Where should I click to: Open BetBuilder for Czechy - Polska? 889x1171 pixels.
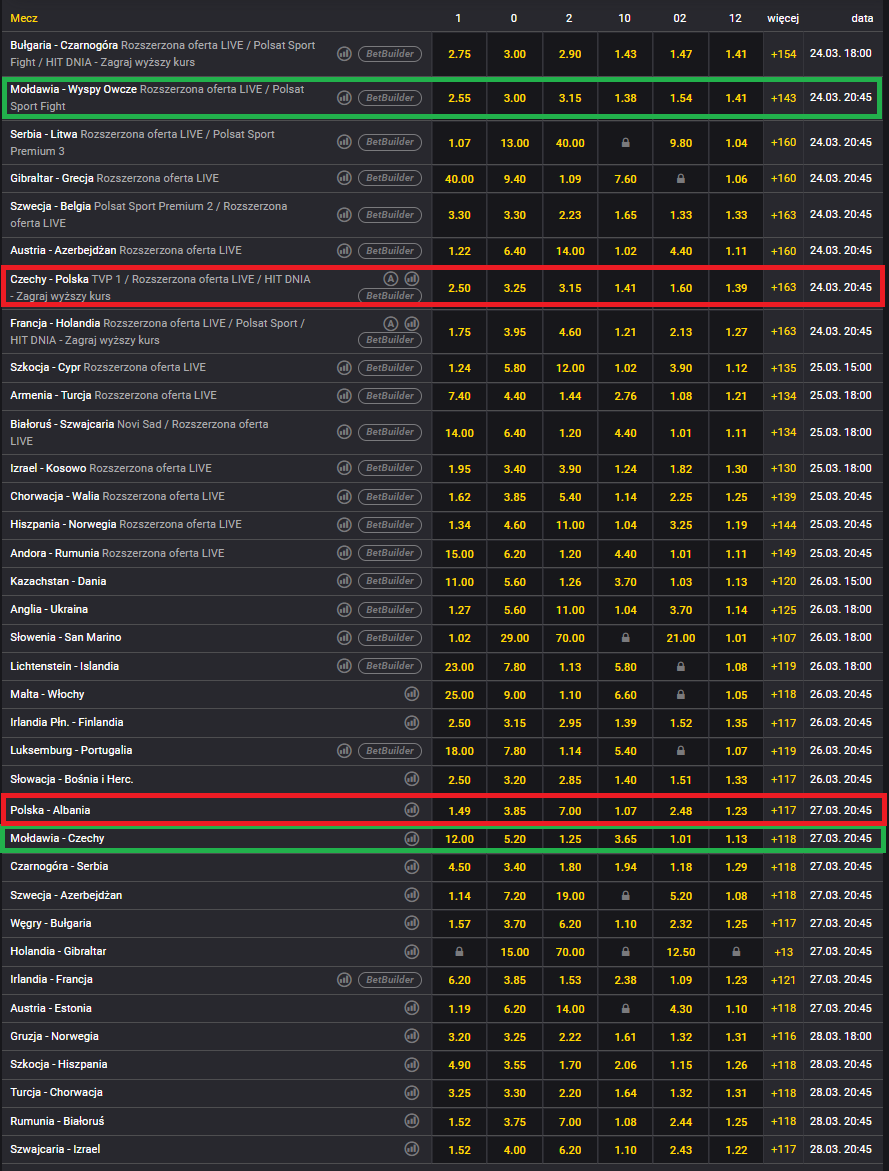click(390, 296)
